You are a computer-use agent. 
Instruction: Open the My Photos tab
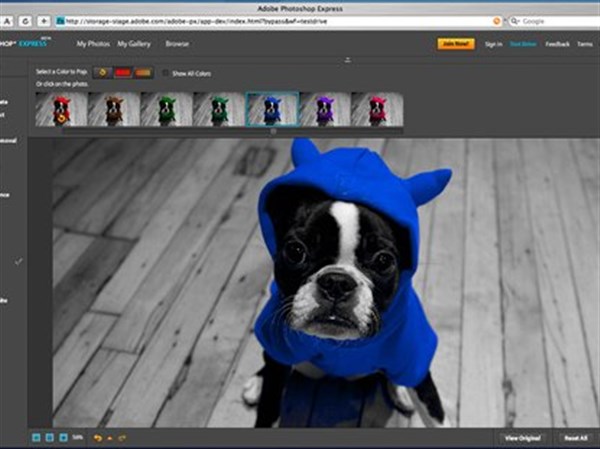point(94,44)
